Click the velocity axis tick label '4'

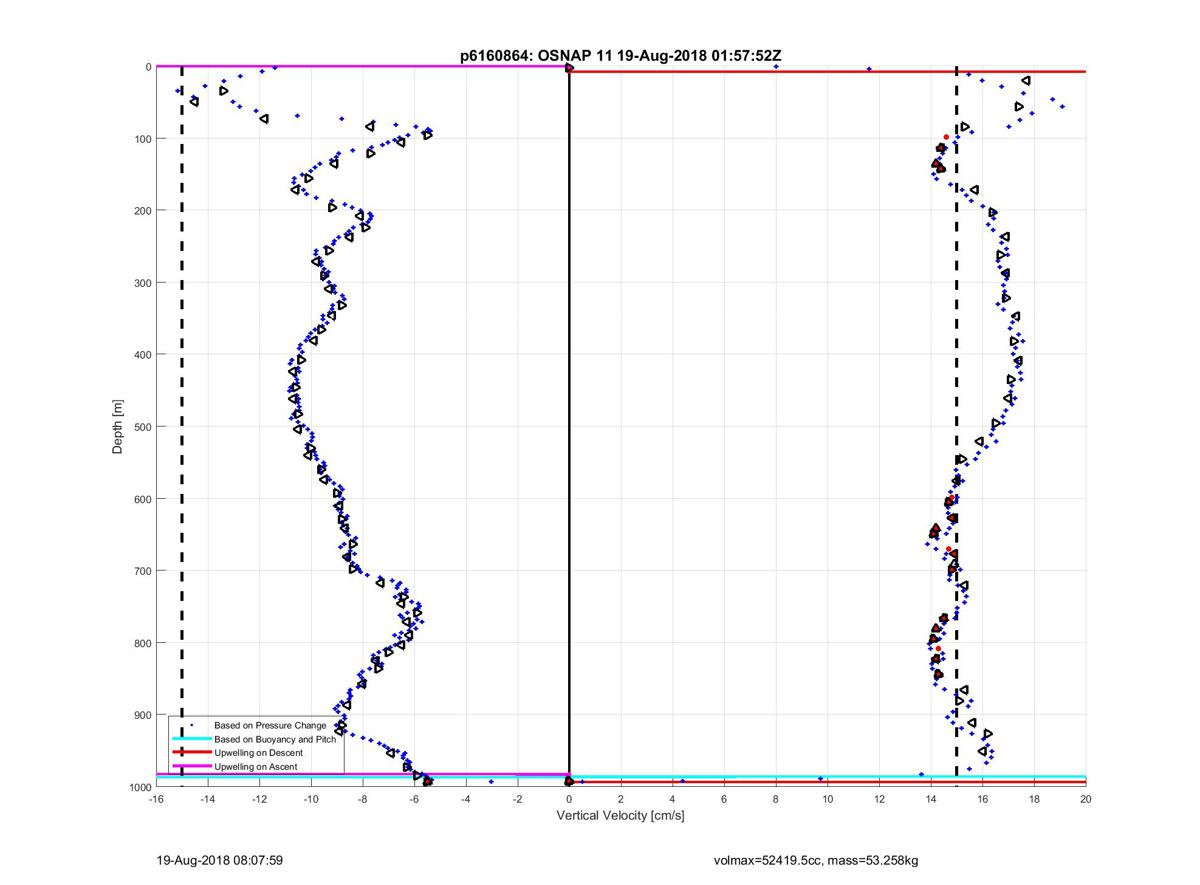click(672, 799)
